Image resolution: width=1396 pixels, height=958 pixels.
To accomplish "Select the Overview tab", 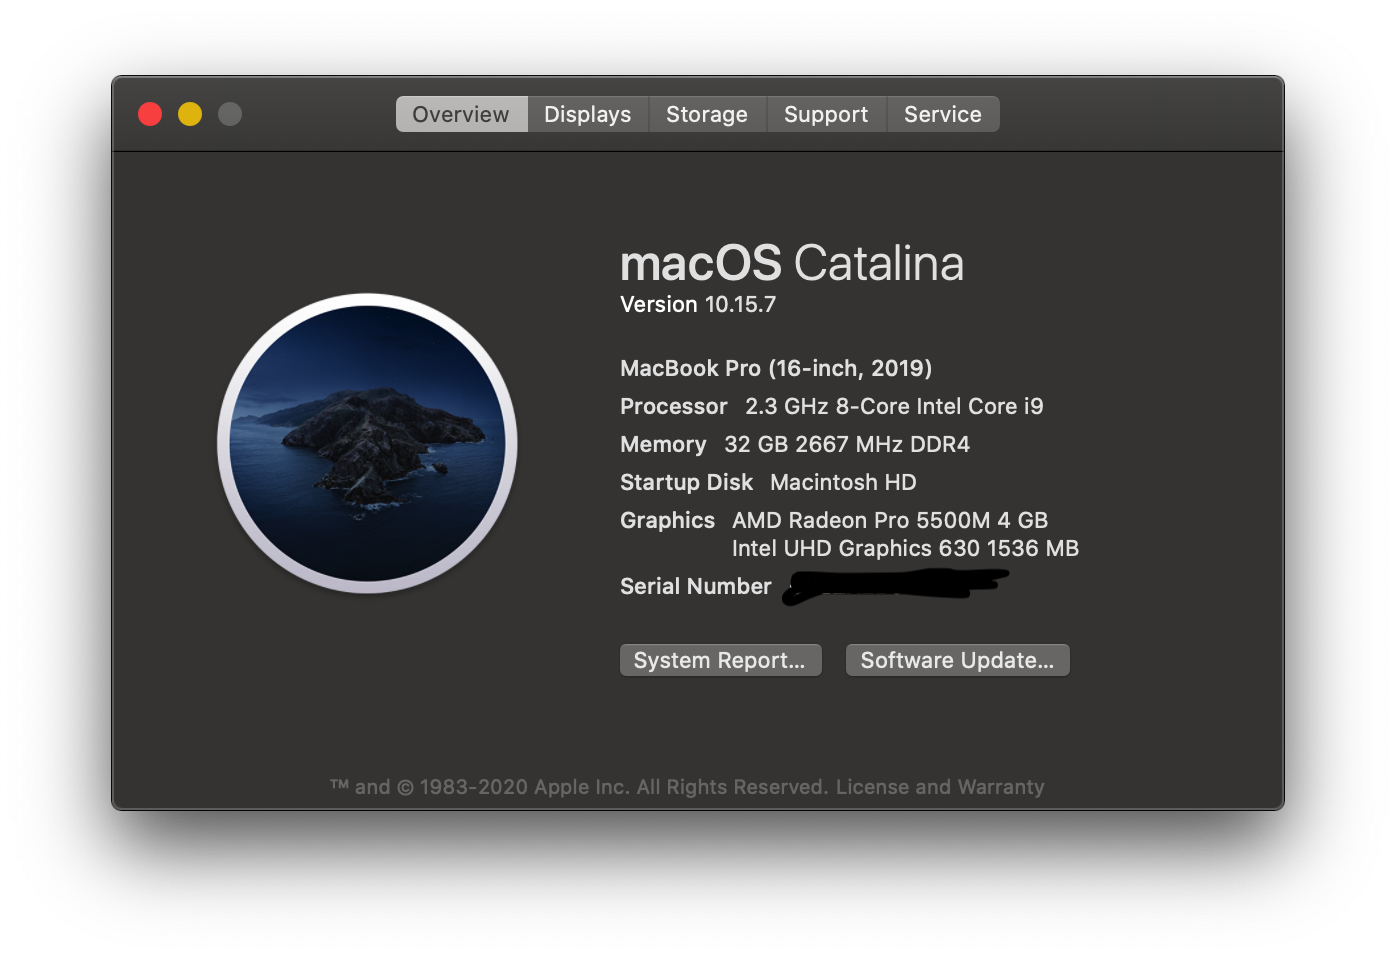I will click(x=461, y=114).
